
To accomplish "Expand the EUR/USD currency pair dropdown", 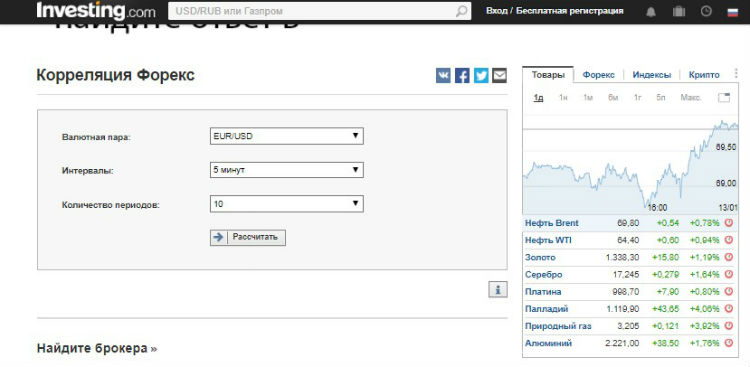I will coord(287,136).
